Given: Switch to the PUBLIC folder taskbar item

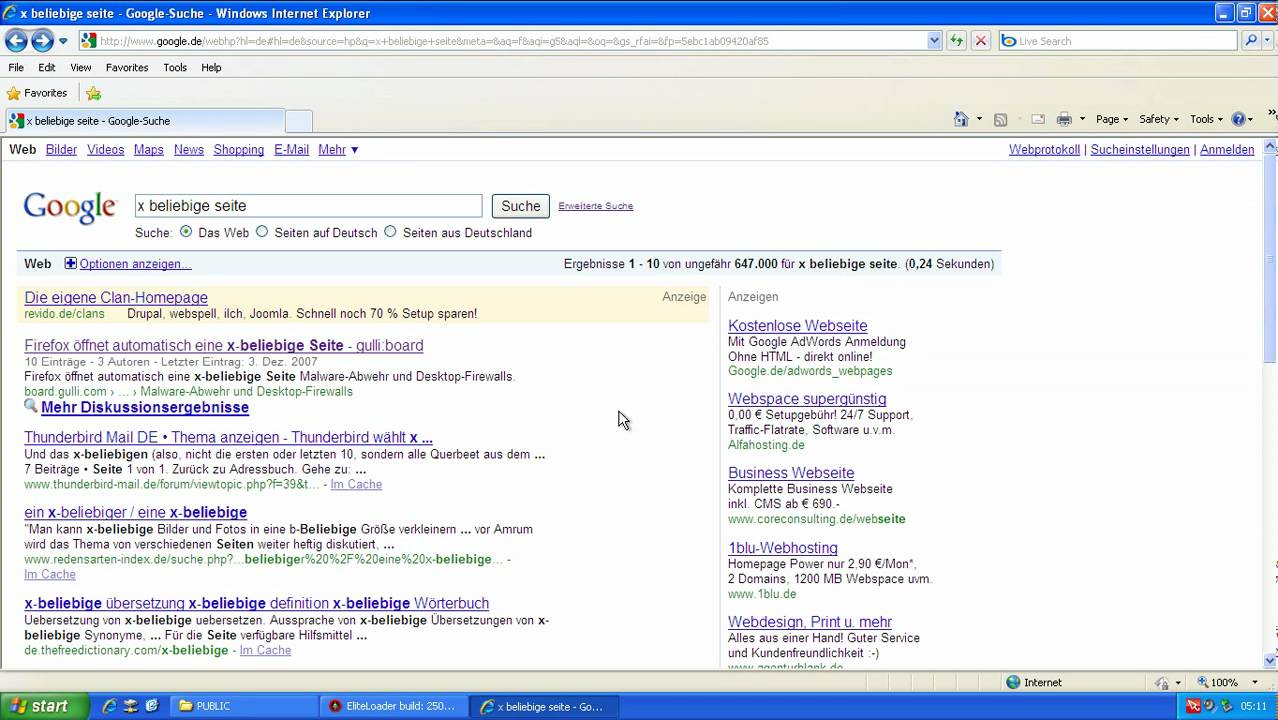Looking at the screenshot, I should pos(242,706).
